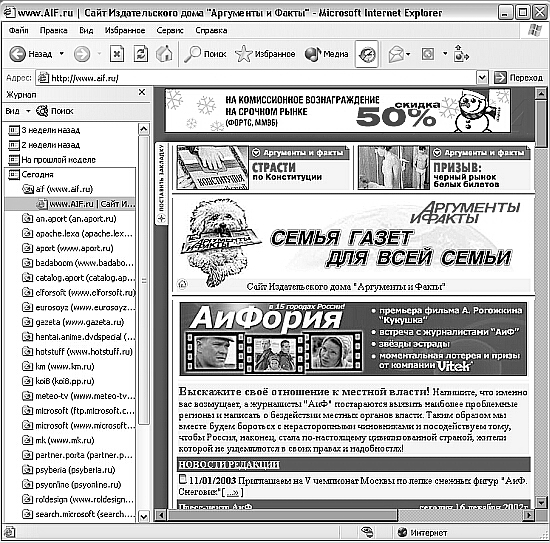
Task: Open the Mail button dropdown arrow
Action: click(408, 54)
